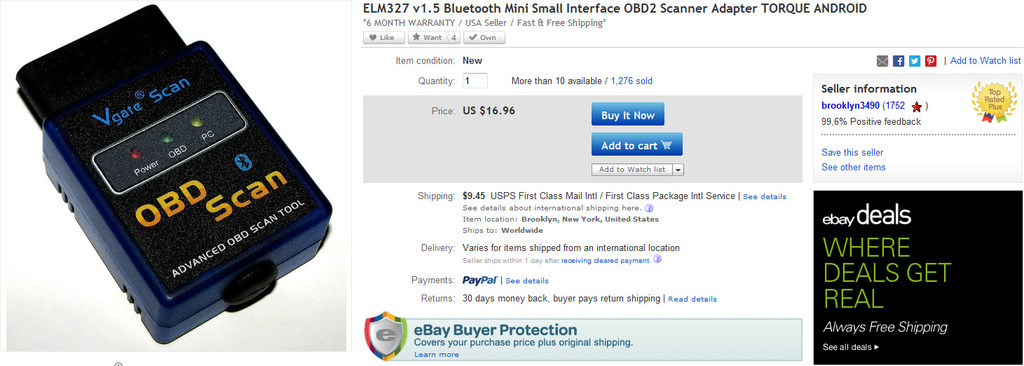Click the Top Rated Plus badge
1024x366 pixels.
click(x=994, y=101)
